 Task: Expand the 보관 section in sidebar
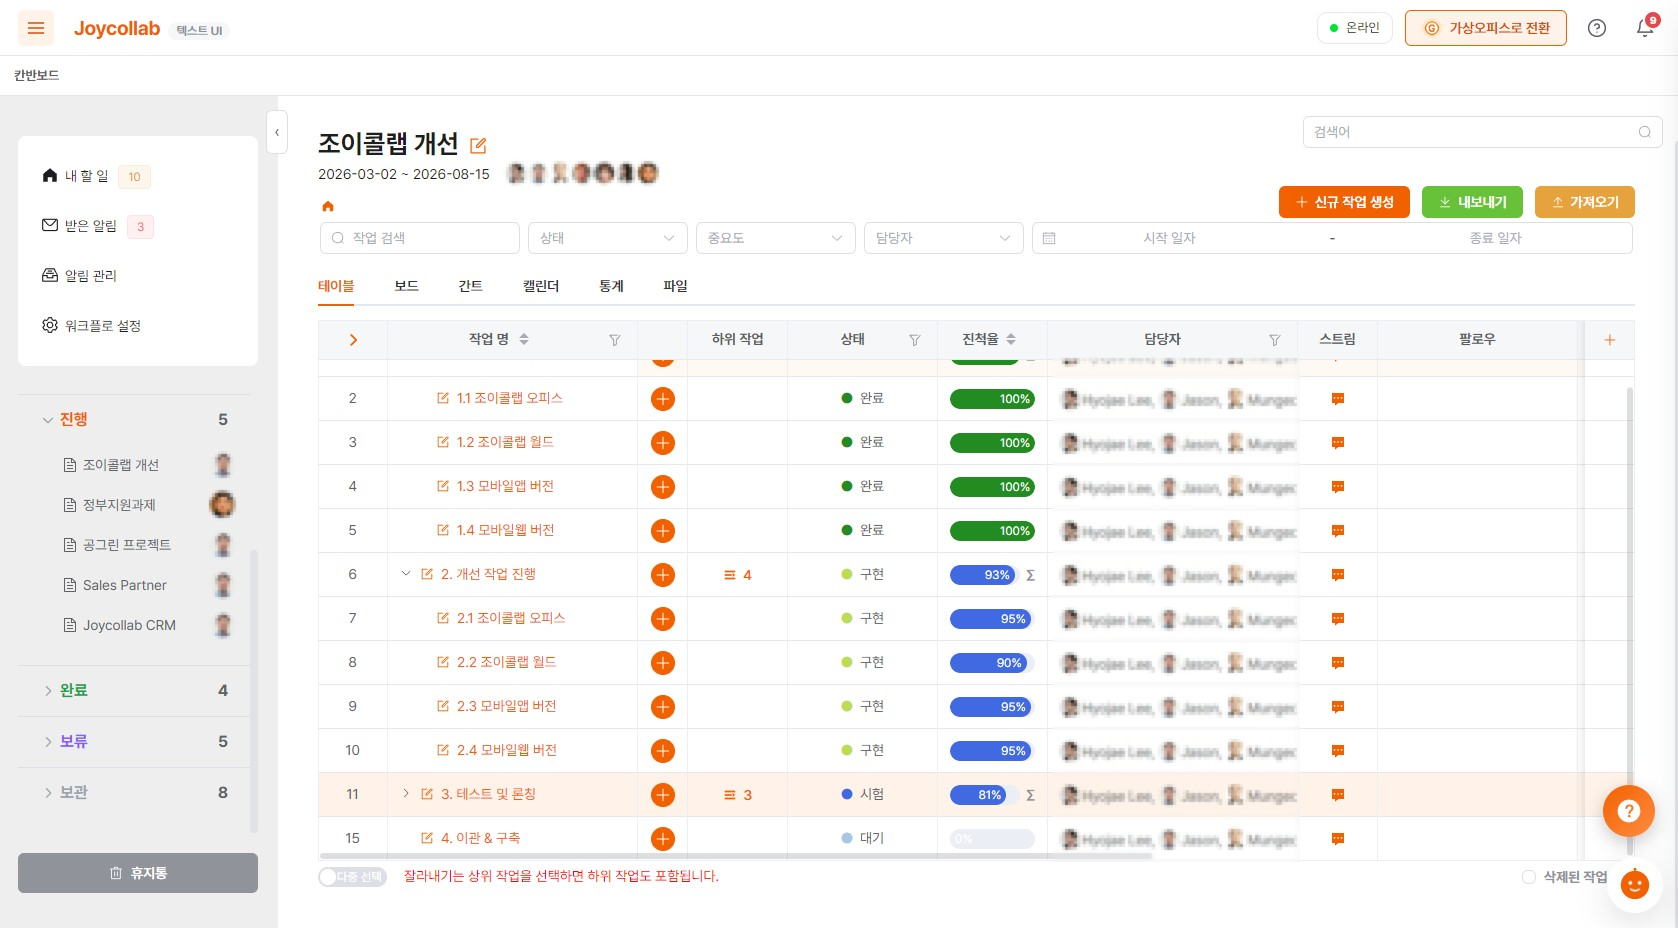(x=47, y=793)
